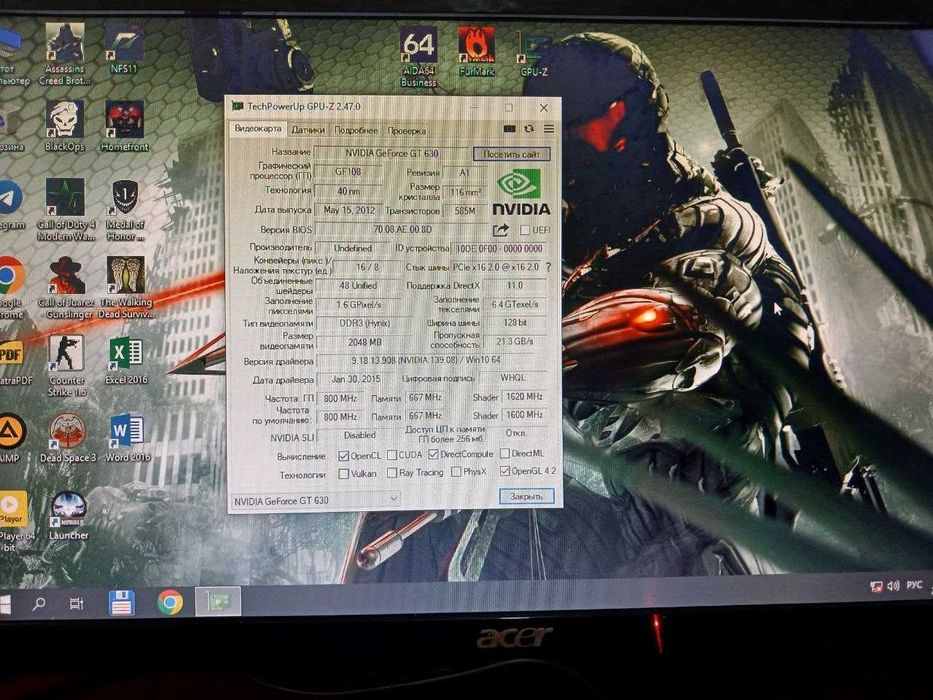Click the РУС language indicator

coord(914,585)
